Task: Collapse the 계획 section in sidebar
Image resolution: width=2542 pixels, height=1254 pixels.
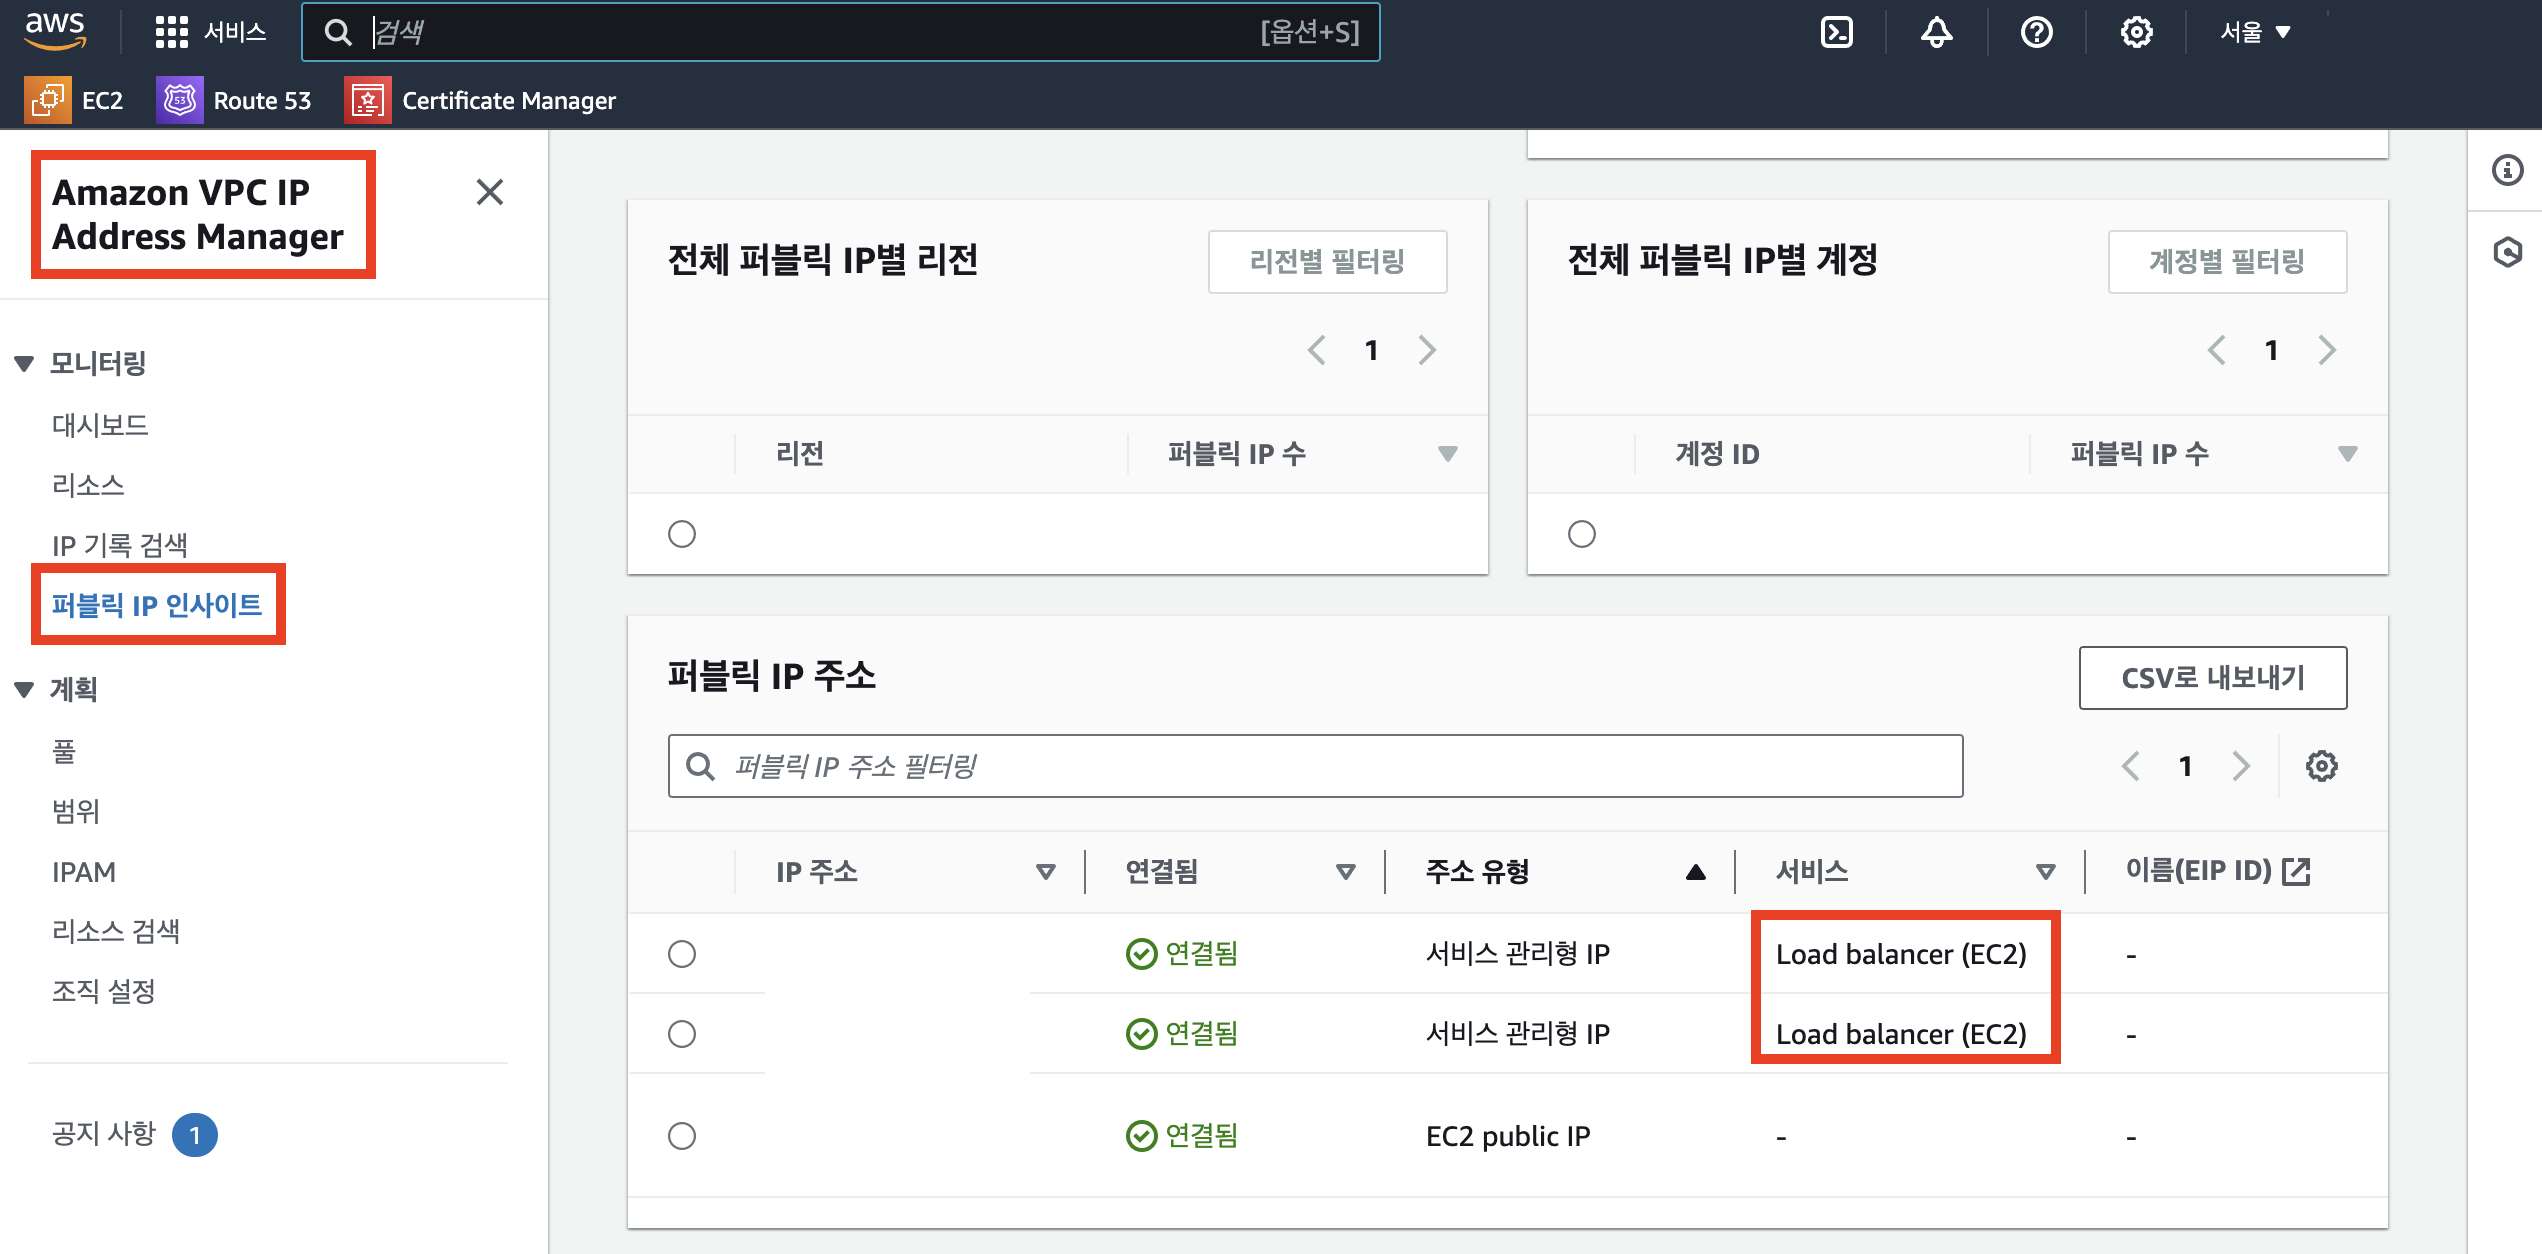Action: click(25, 689)
